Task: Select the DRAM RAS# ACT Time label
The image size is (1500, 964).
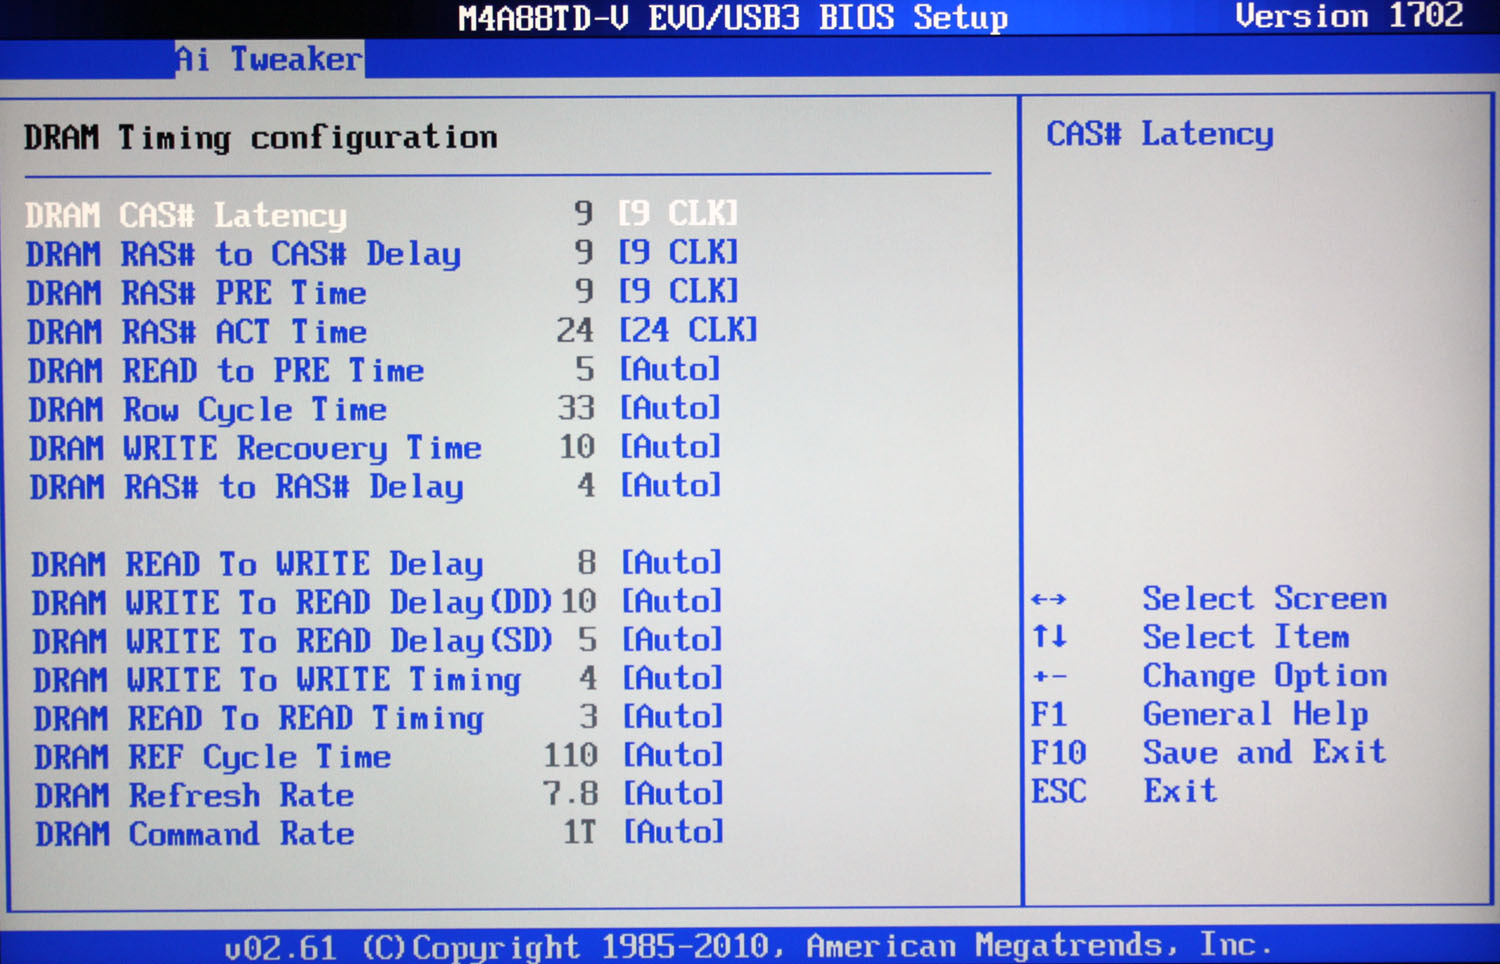Action: (x=196, y=332)
